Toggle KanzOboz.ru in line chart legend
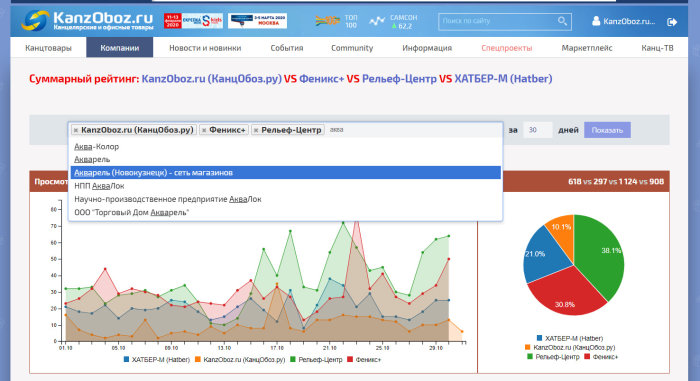700x381 pixels. [240, 360]
